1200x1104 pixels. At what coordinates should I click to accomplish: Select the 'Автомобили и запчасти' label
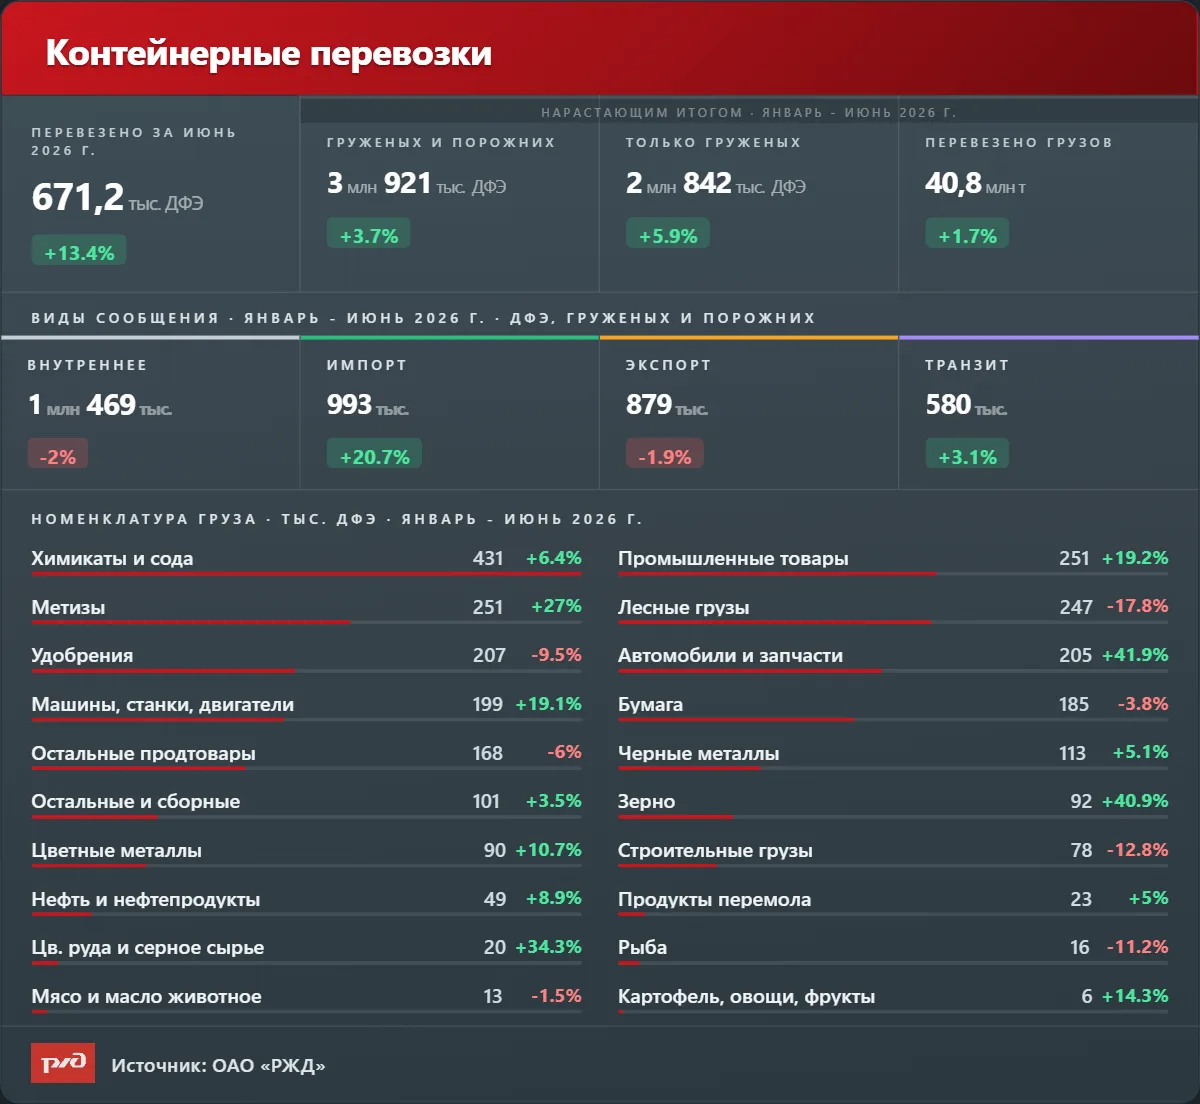coord(730,656)
